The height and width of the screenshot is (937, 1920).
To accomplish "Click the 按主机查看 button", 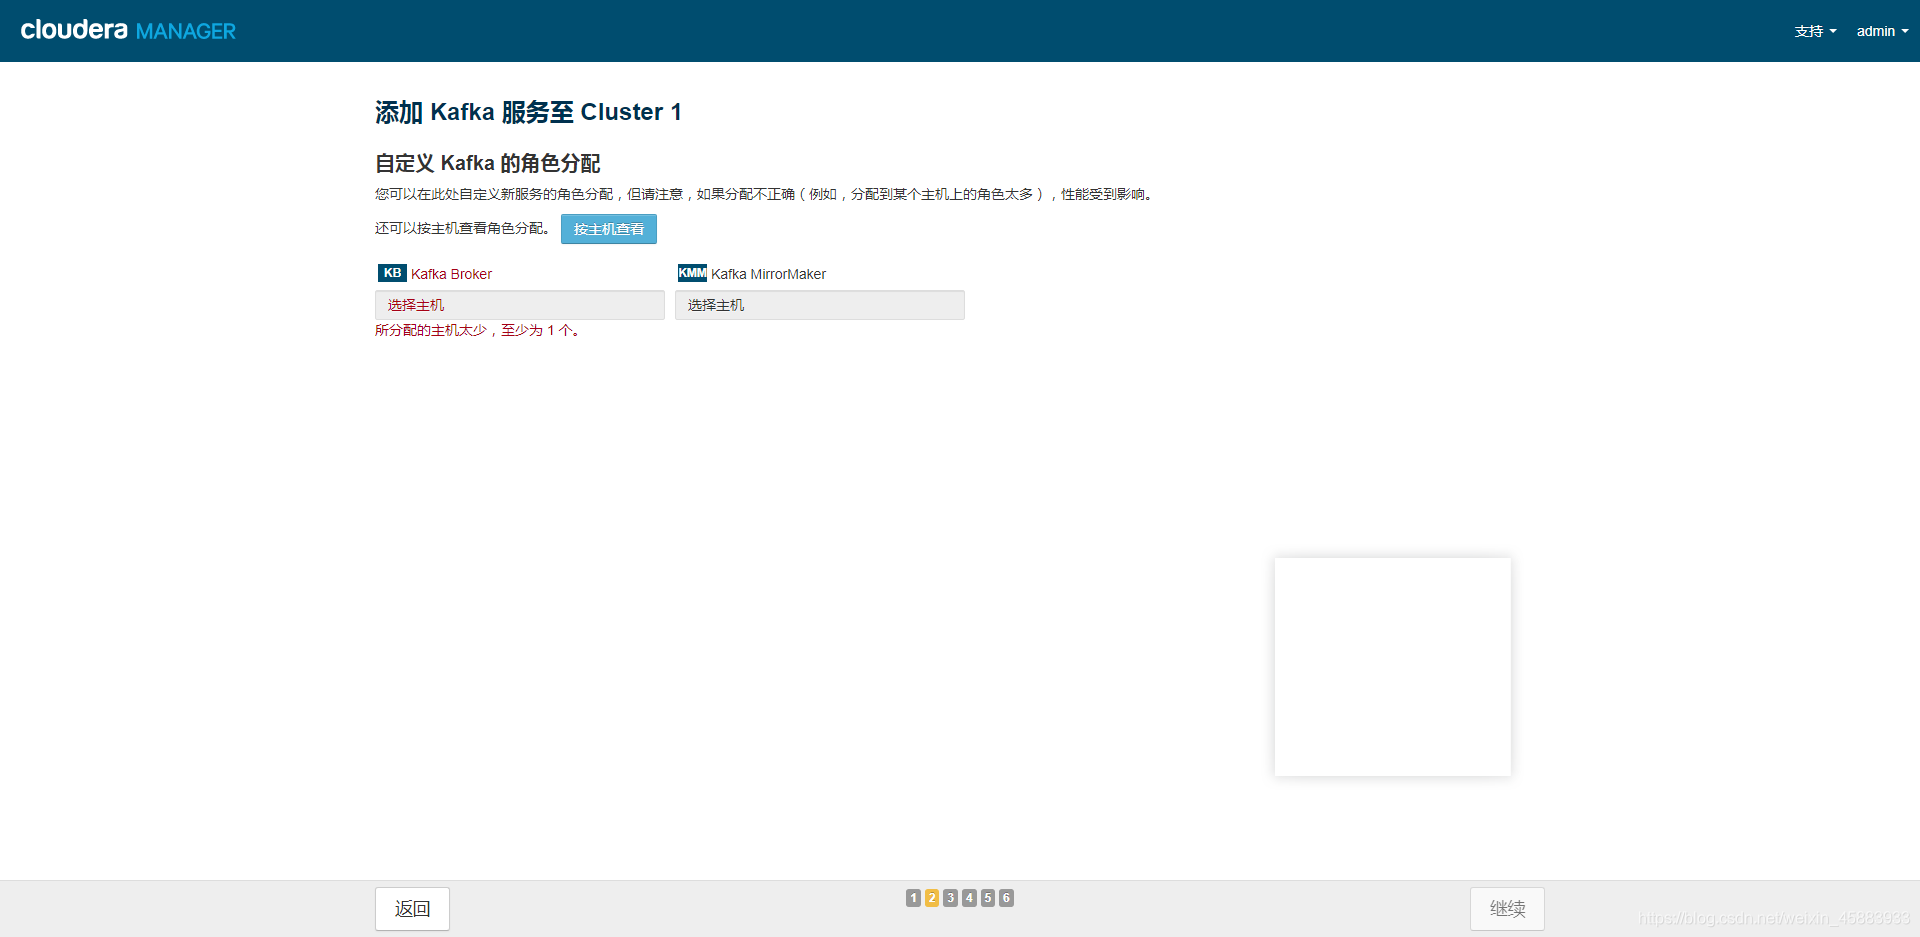I will [608, 229].
